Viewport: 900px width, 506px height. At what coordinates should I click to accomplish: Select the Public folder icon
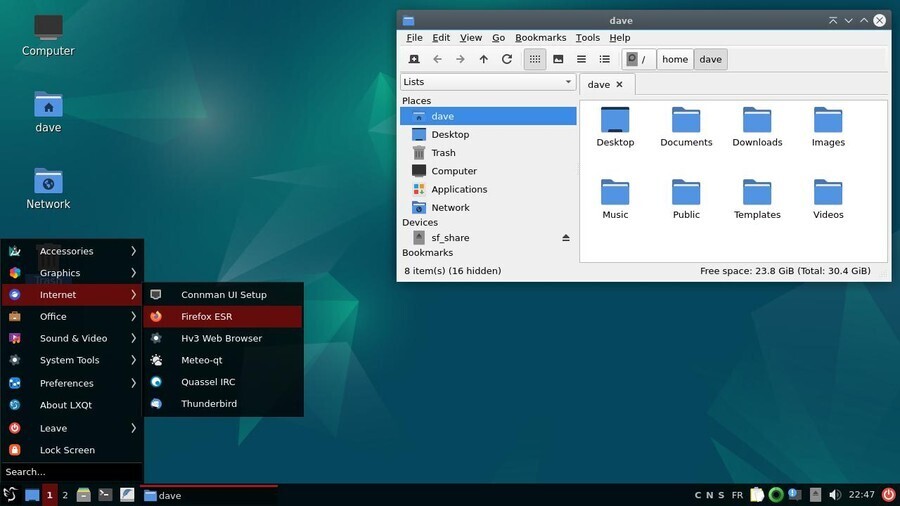[x=686, y=199]
